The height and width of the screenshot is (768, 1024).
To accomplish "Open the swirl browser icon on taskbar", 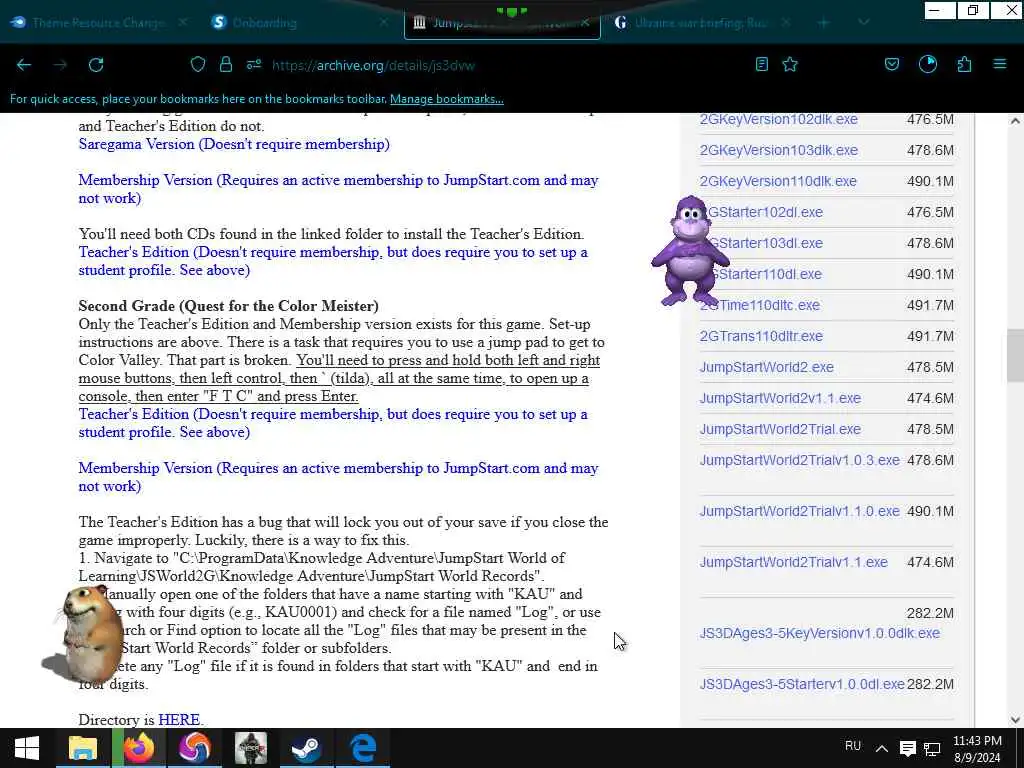I will click(x=195, y=748).
